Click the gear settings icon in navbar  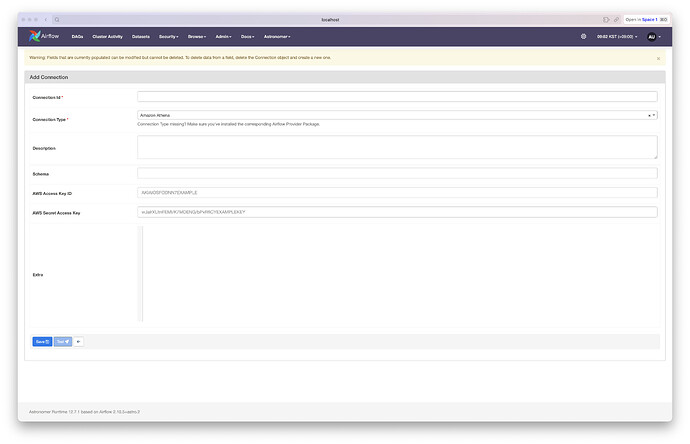584,37
